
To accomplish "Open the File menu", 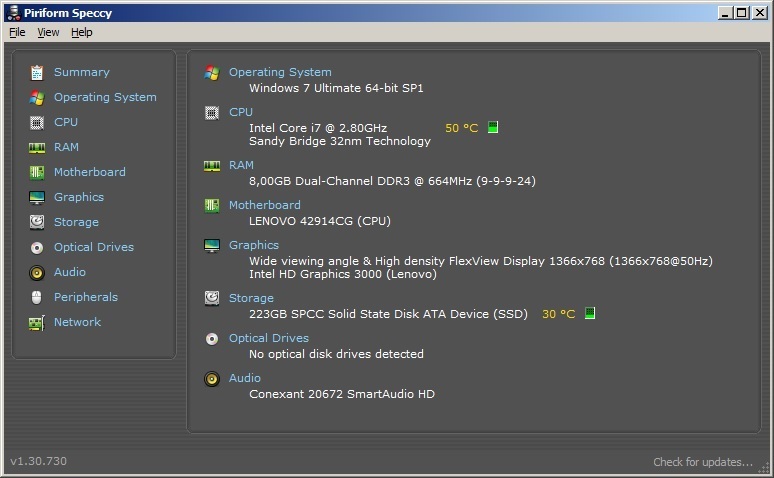I will (17, 32).
